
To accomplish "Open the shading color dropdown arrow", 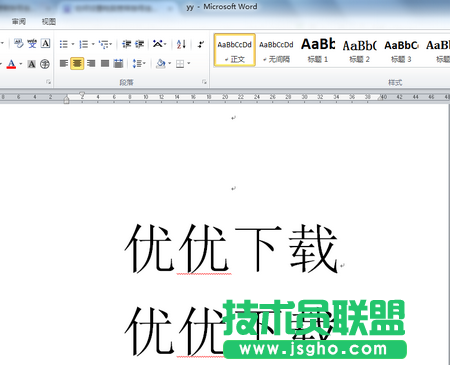I will click(170, 63).
